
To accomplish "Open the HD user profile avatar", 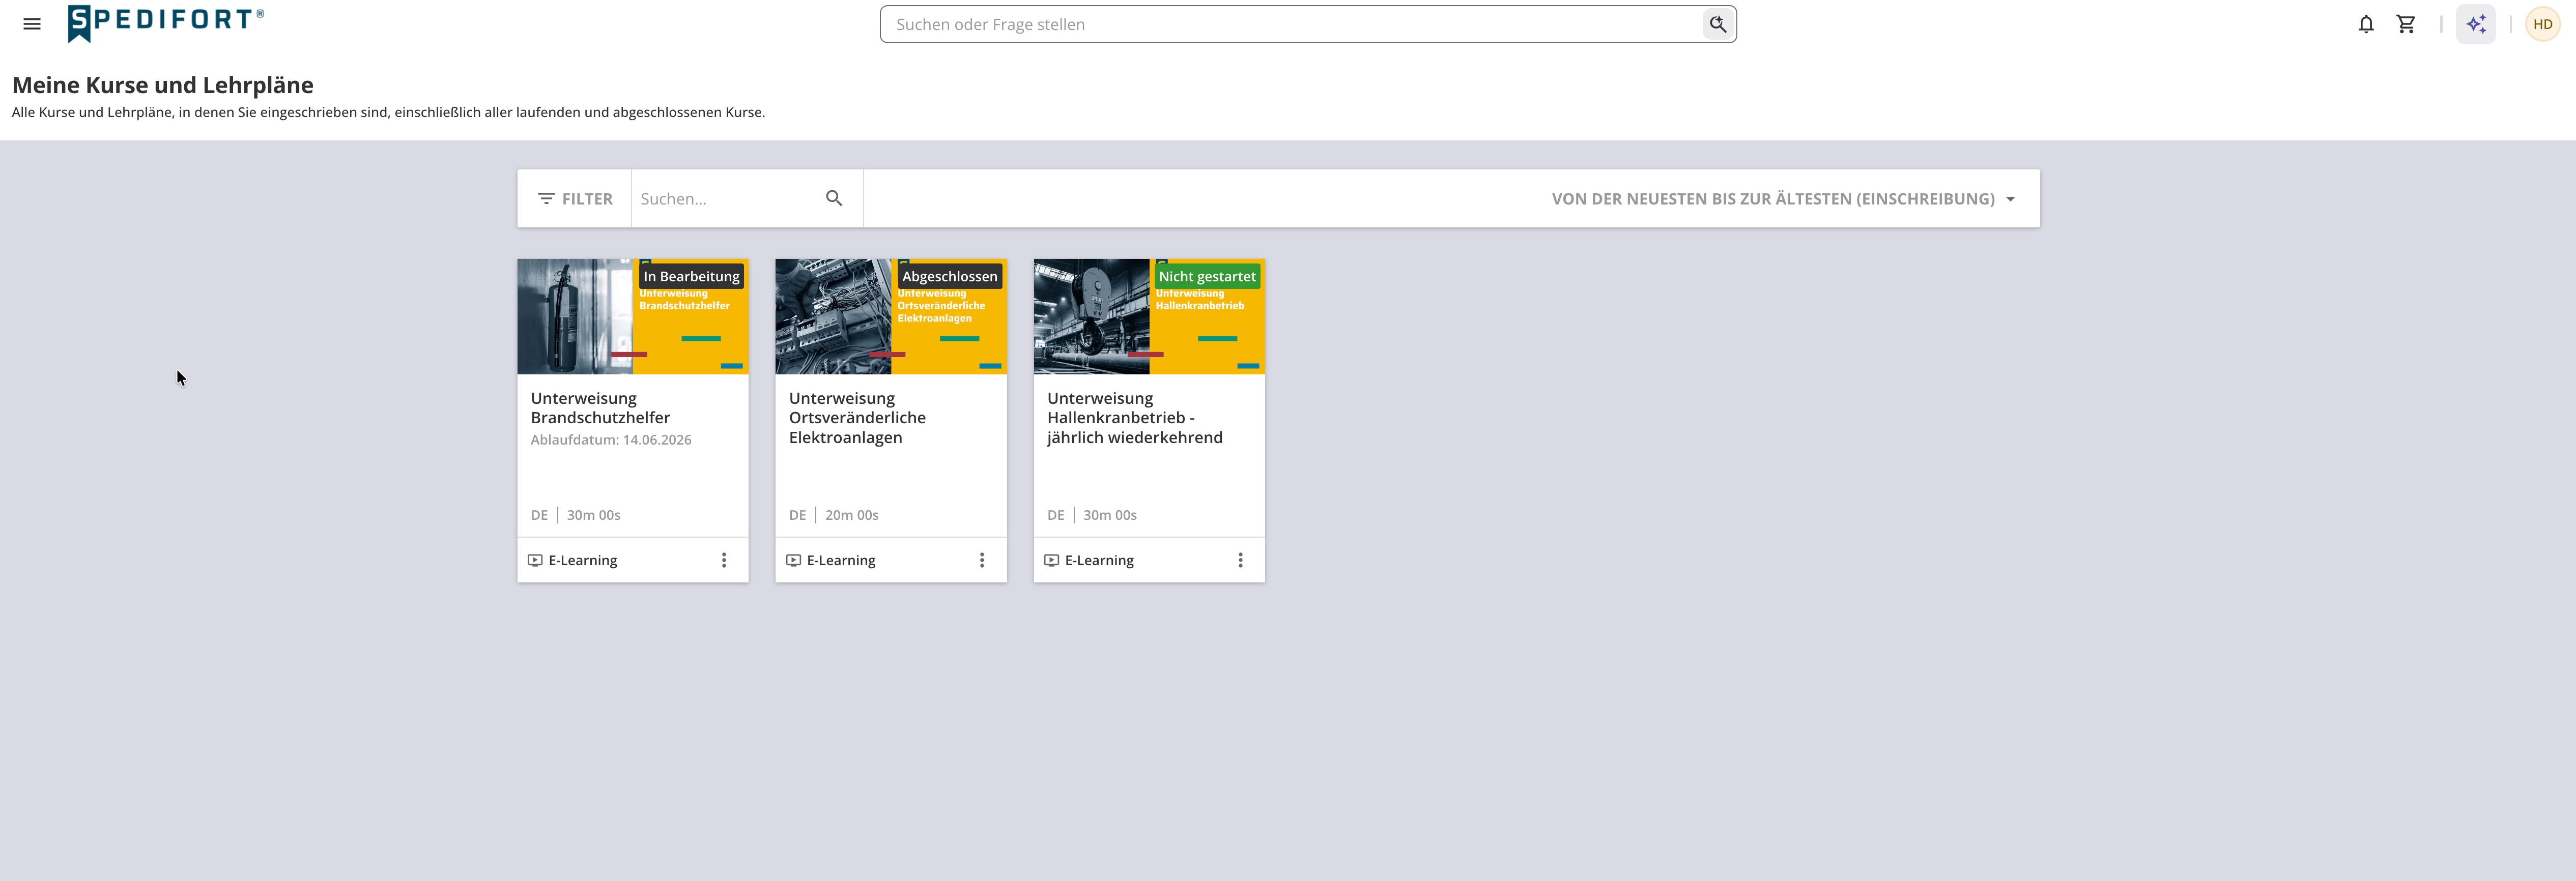I will click(x=2542, y=24).
